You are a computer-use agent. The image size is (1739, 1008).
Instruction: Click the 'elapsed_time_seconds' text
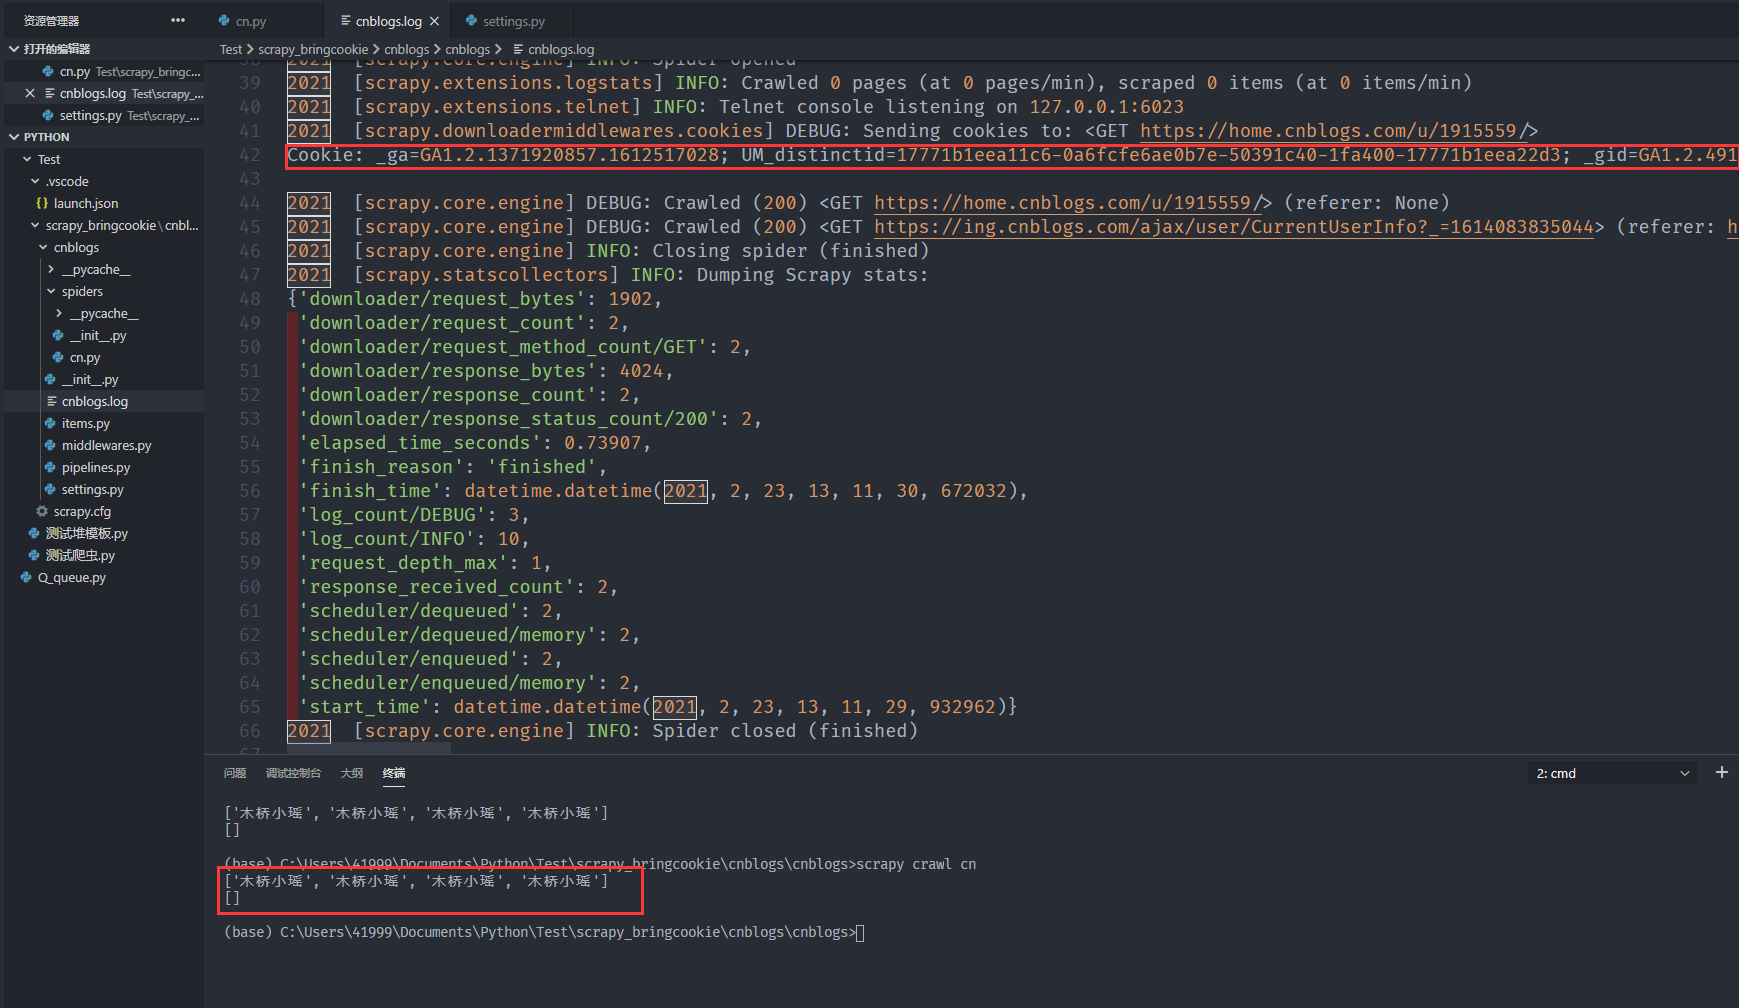420,443
